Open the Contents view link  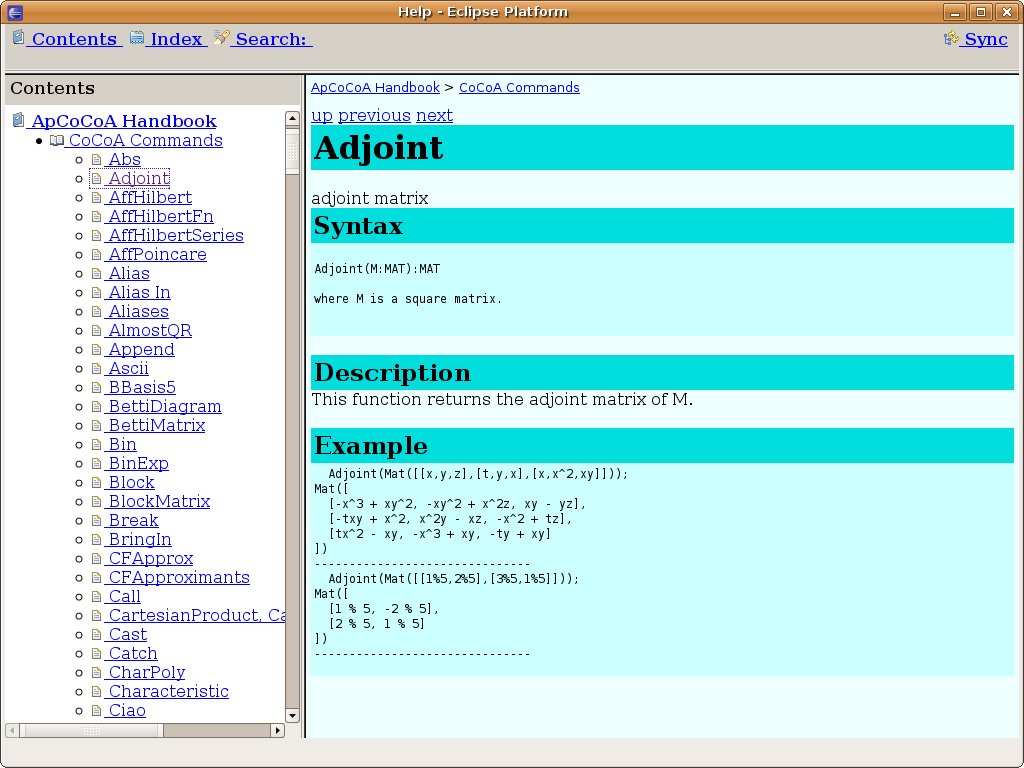pyautogui.click(x=74, y=39)
